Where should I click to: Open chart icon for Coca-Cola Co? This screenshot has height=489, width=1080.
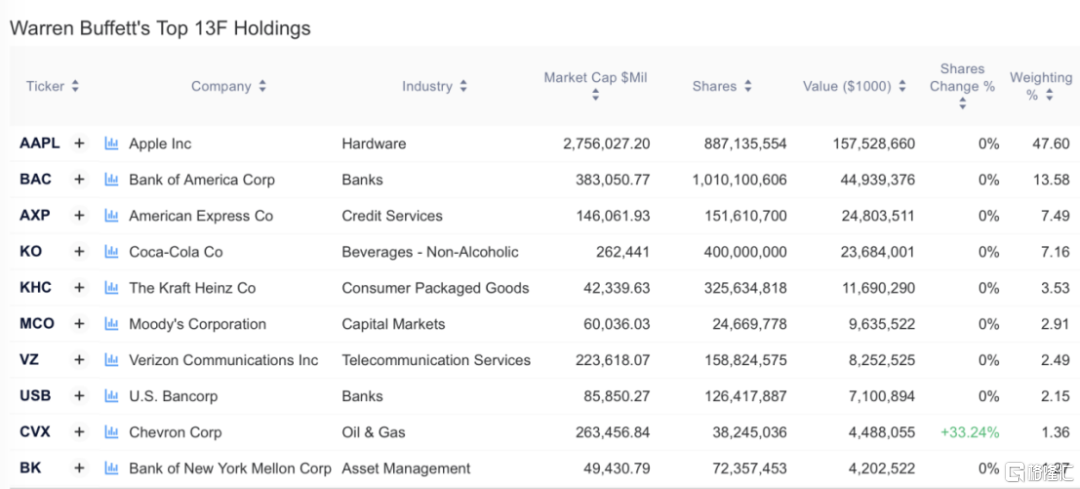[111, 251]
